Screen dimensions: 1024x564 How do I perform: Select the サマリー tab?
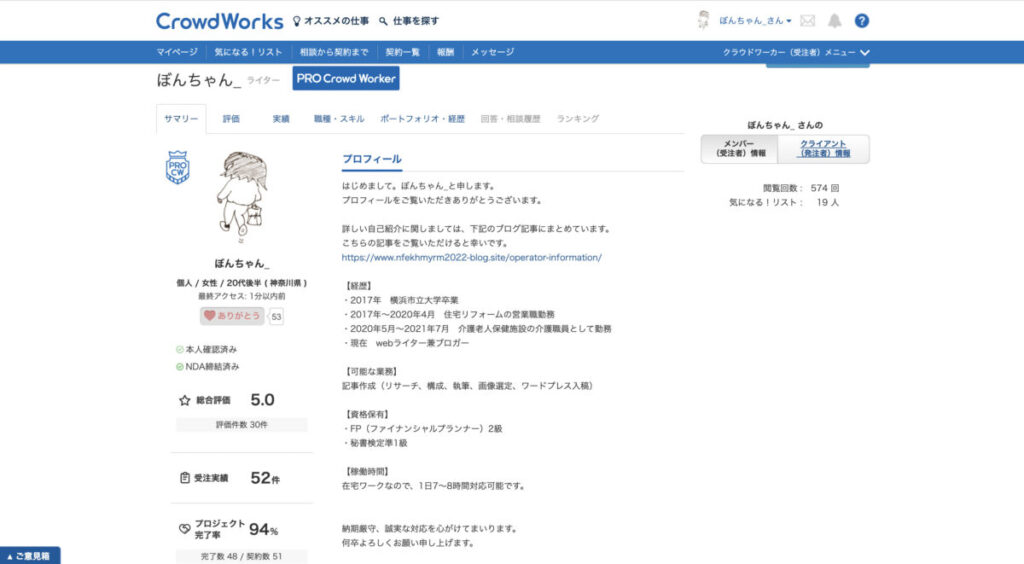(x=181, y=119)
